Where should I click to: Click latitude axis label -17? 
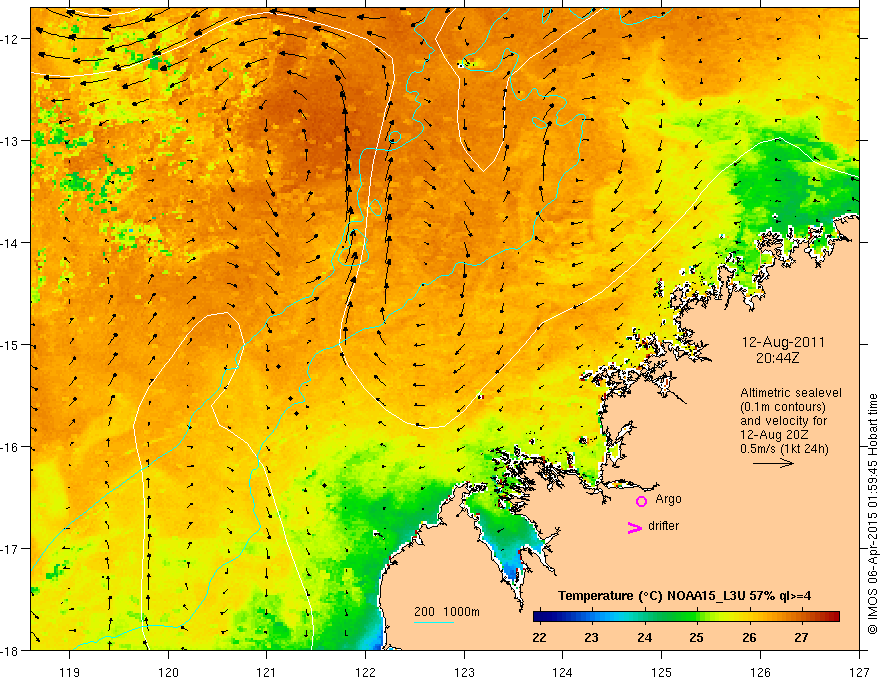click(11, 549)
